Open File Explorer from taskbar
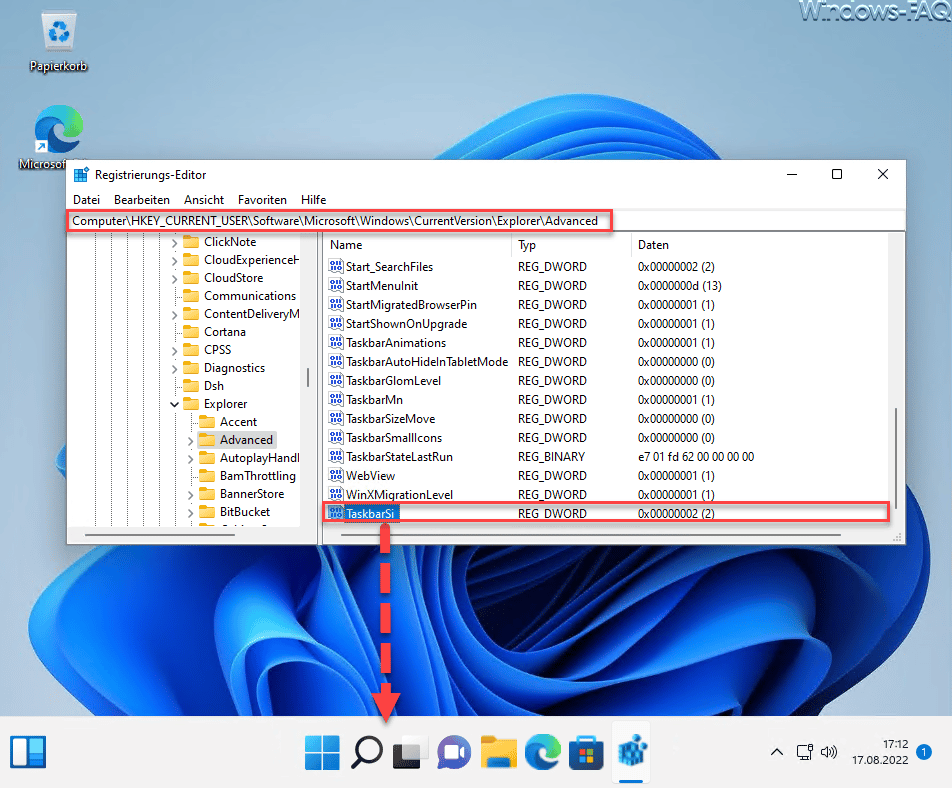 click(x=498, y=752)
